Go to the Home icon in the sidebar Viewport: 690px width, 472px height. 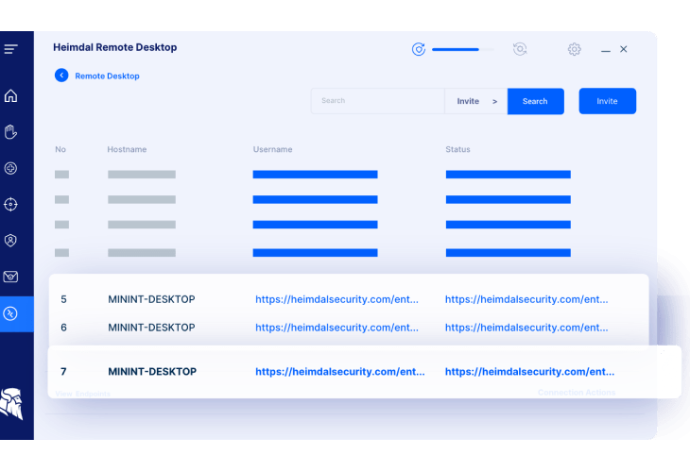point(11,96)
